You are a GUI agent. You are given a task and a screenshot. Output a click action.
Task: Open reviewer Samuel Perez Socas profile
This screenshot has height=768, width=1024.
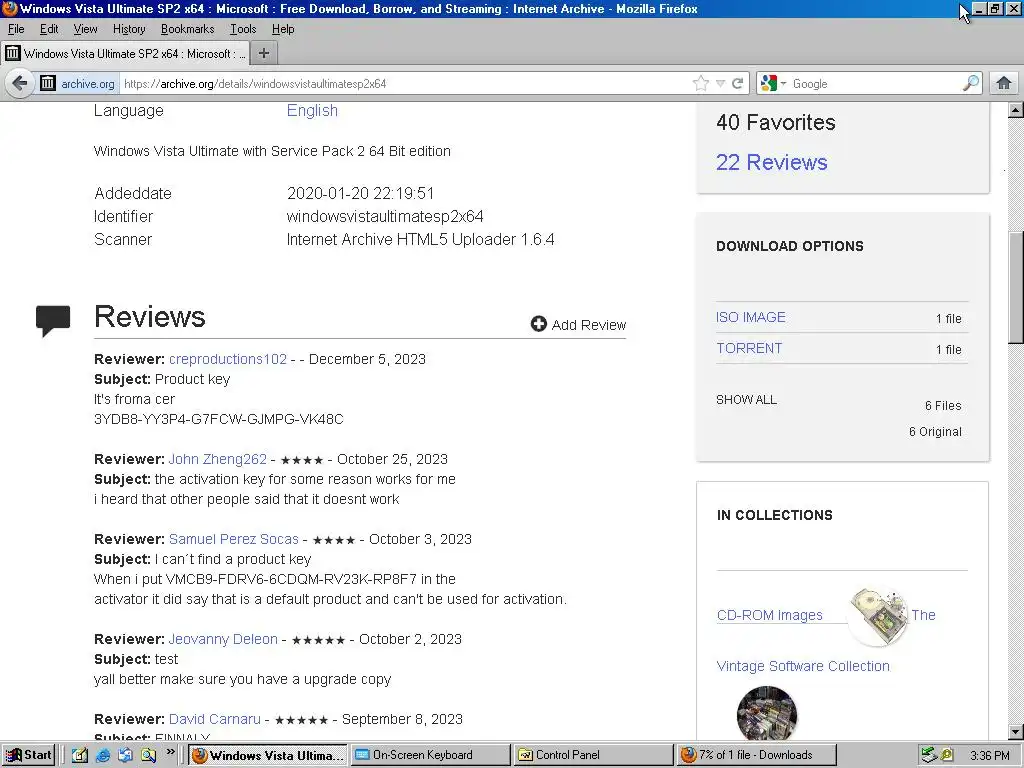(x=234, y=539)
